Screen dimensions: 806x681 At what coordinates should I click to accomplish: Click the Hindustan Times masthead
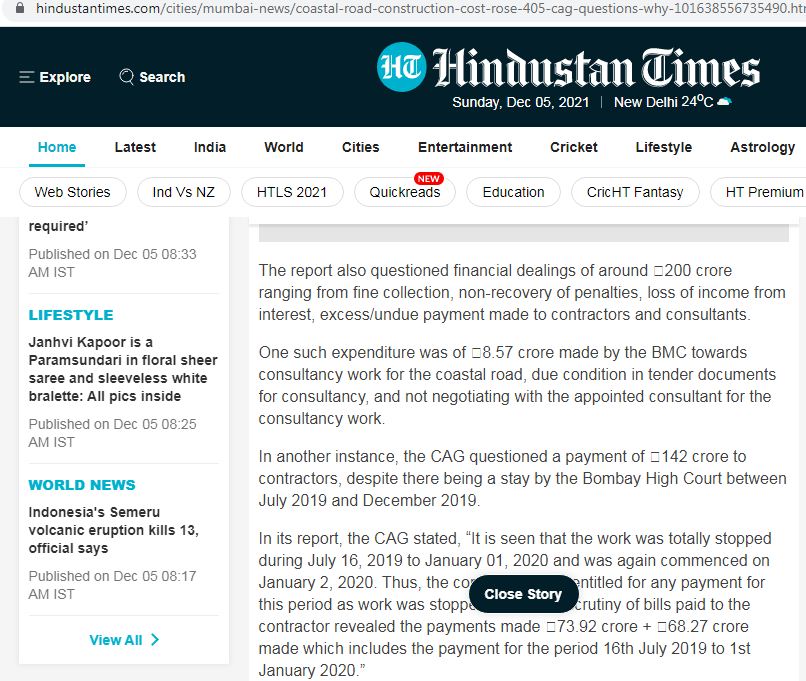coord(596,68)
